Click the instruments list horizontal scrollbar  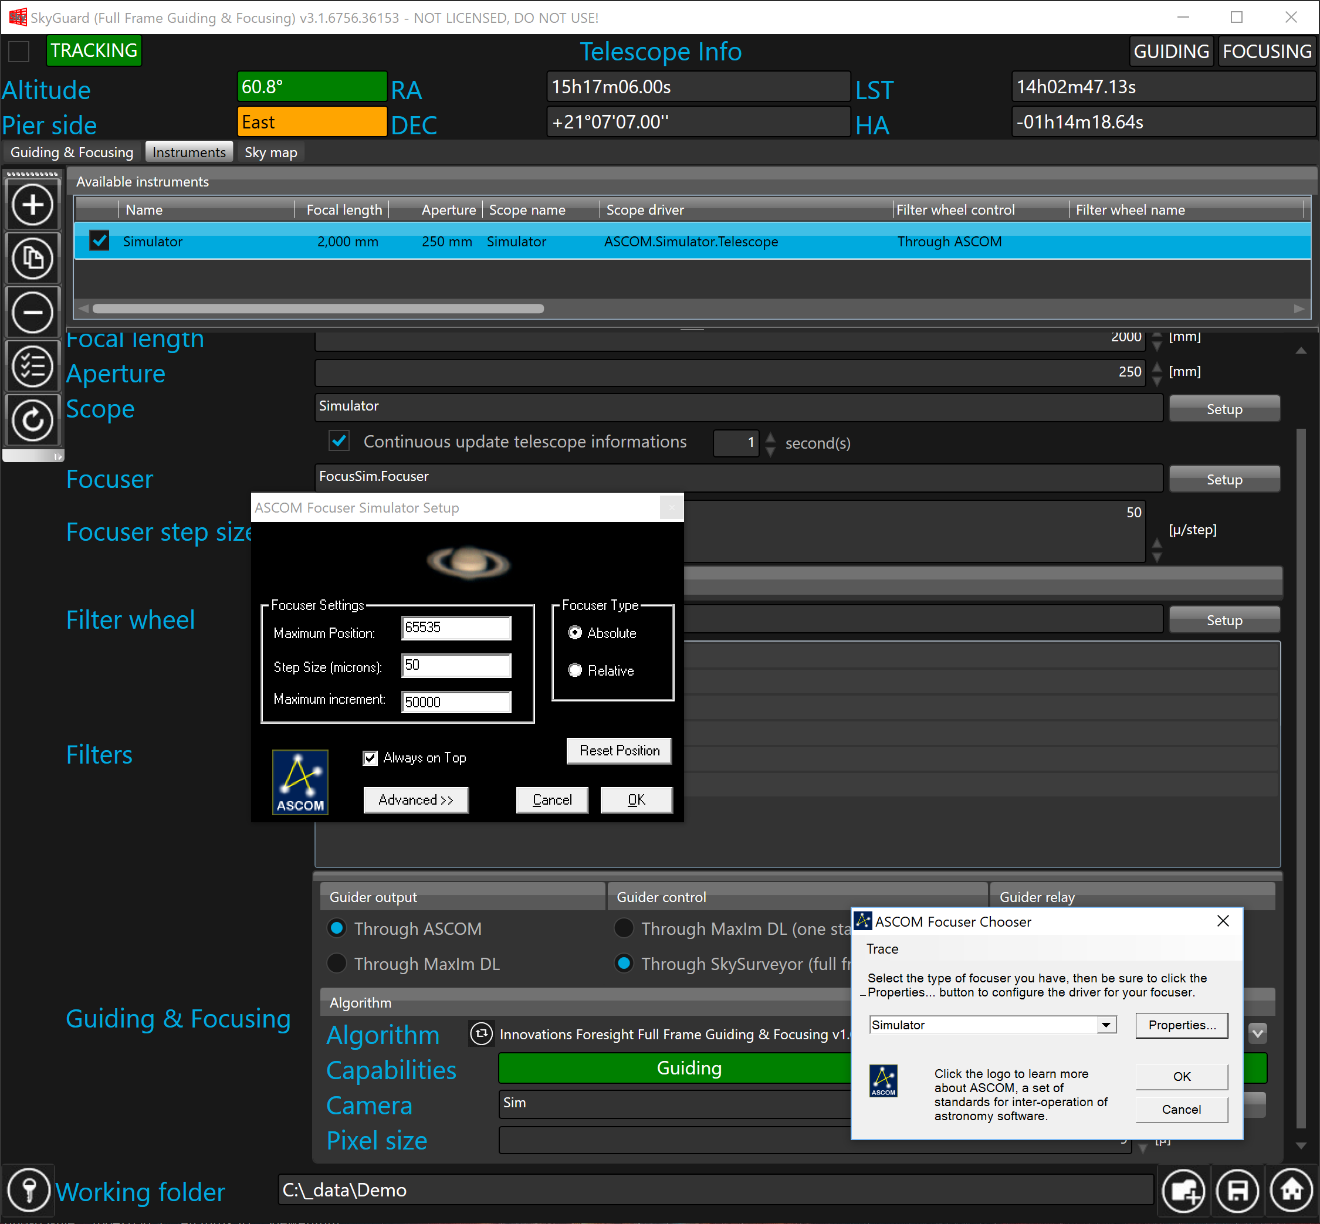click(x=318, y=309)
